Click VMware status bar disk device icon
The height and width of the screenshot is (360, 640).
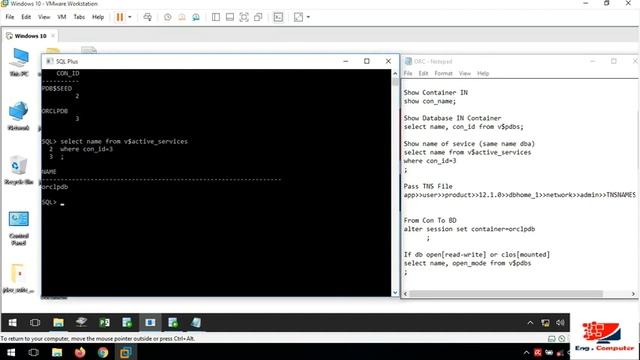click(551, 338)
